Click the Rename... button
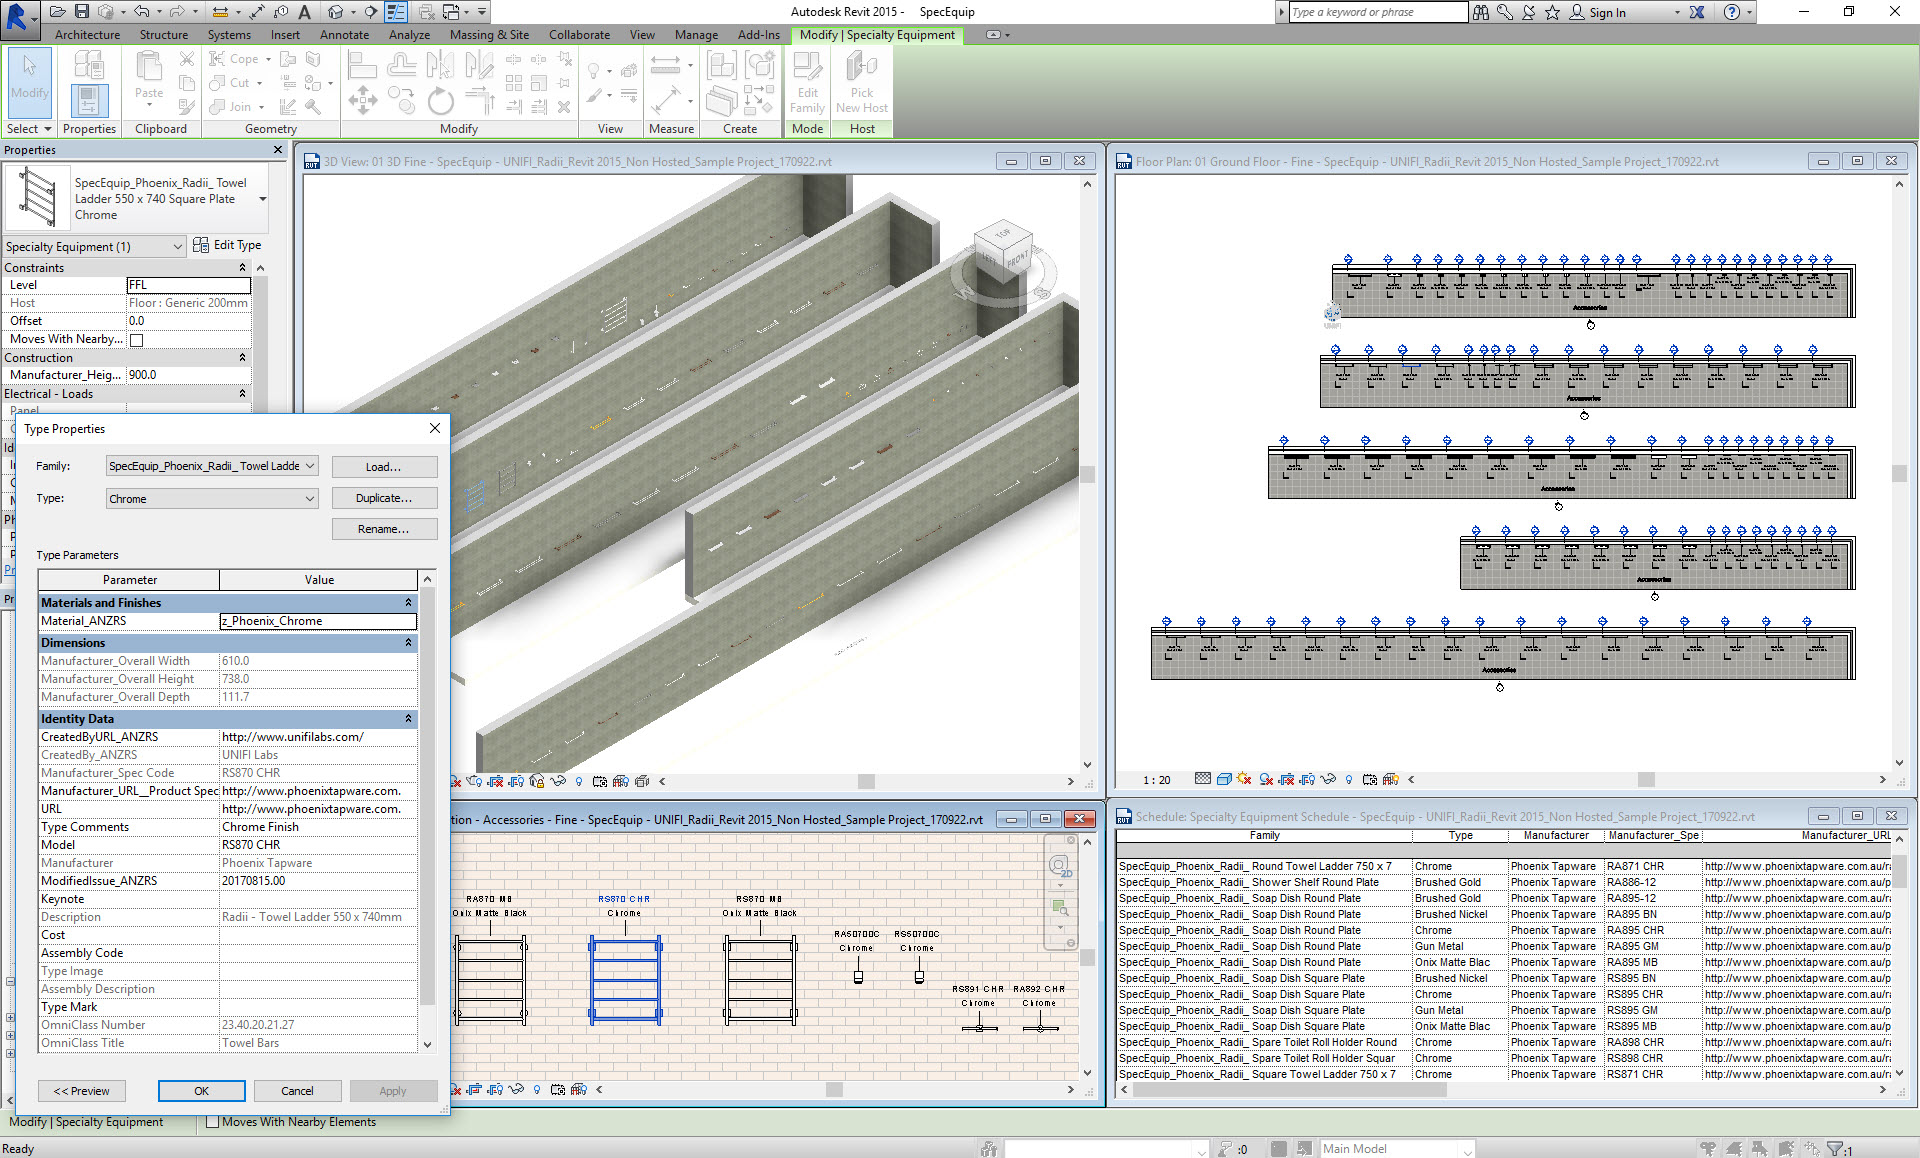 click(384, 529)
